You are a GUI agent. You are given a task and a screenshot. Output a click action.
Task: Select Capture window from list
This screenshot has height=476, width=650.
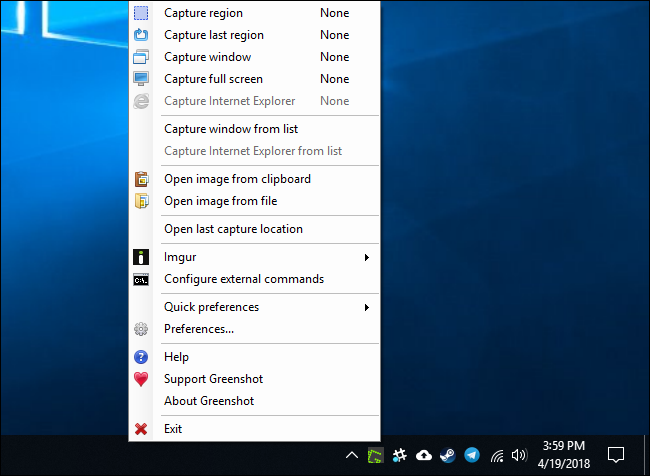(231, 129)
